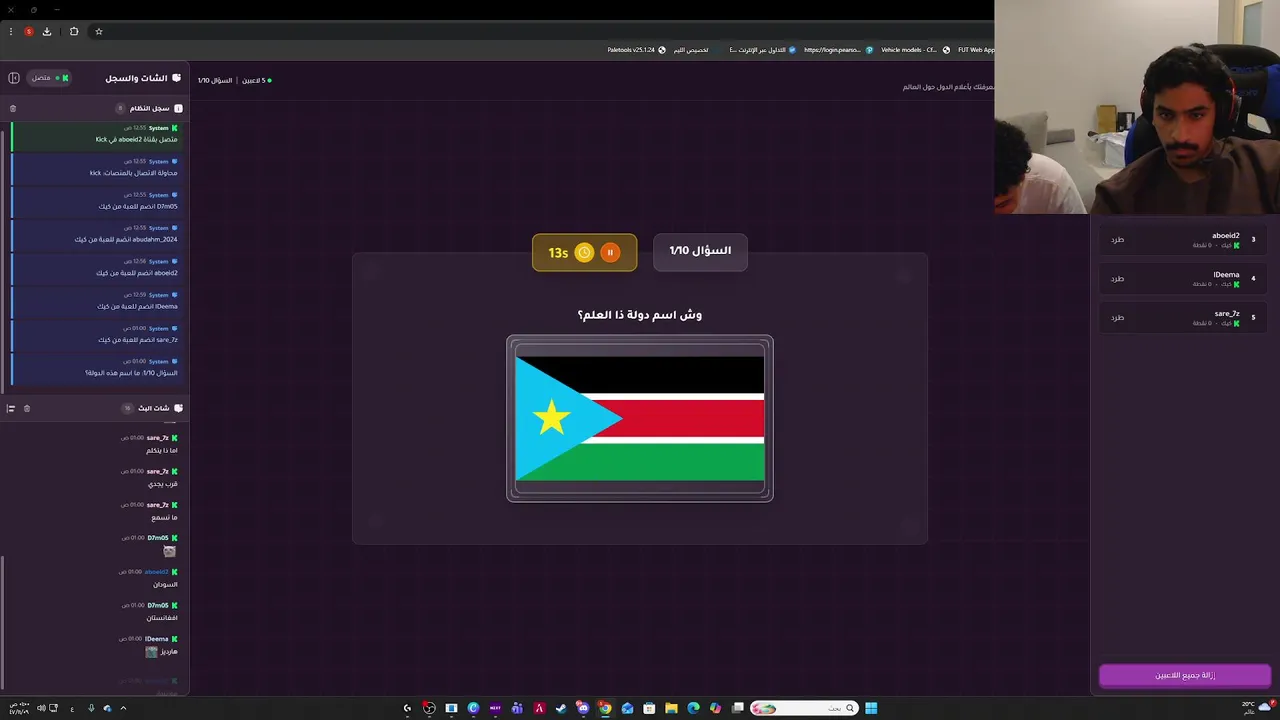Kick player IDeema with طرد
Screen dimensions: 1280x720
[1118, 279]
